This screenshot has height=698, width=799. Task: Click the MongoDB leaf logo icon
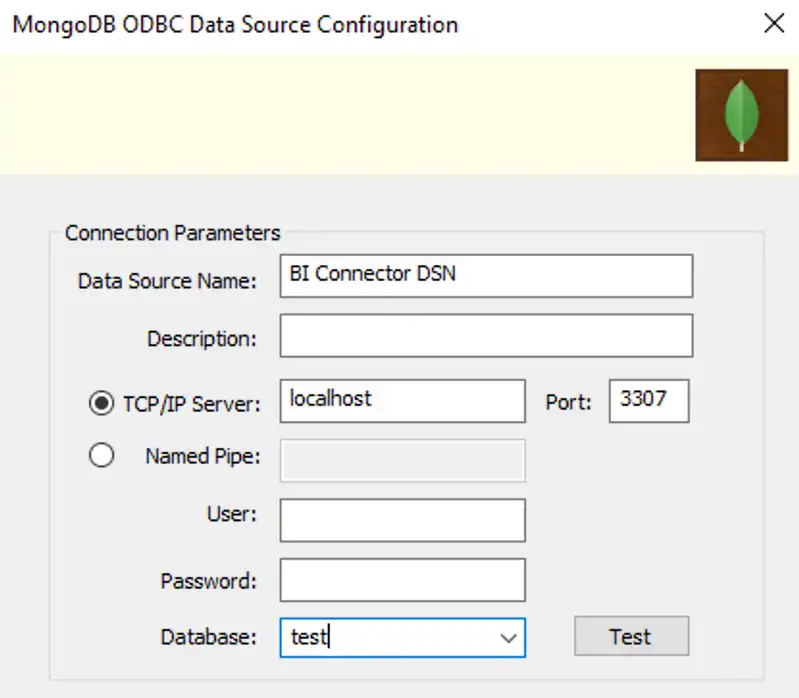pos(741,115)
